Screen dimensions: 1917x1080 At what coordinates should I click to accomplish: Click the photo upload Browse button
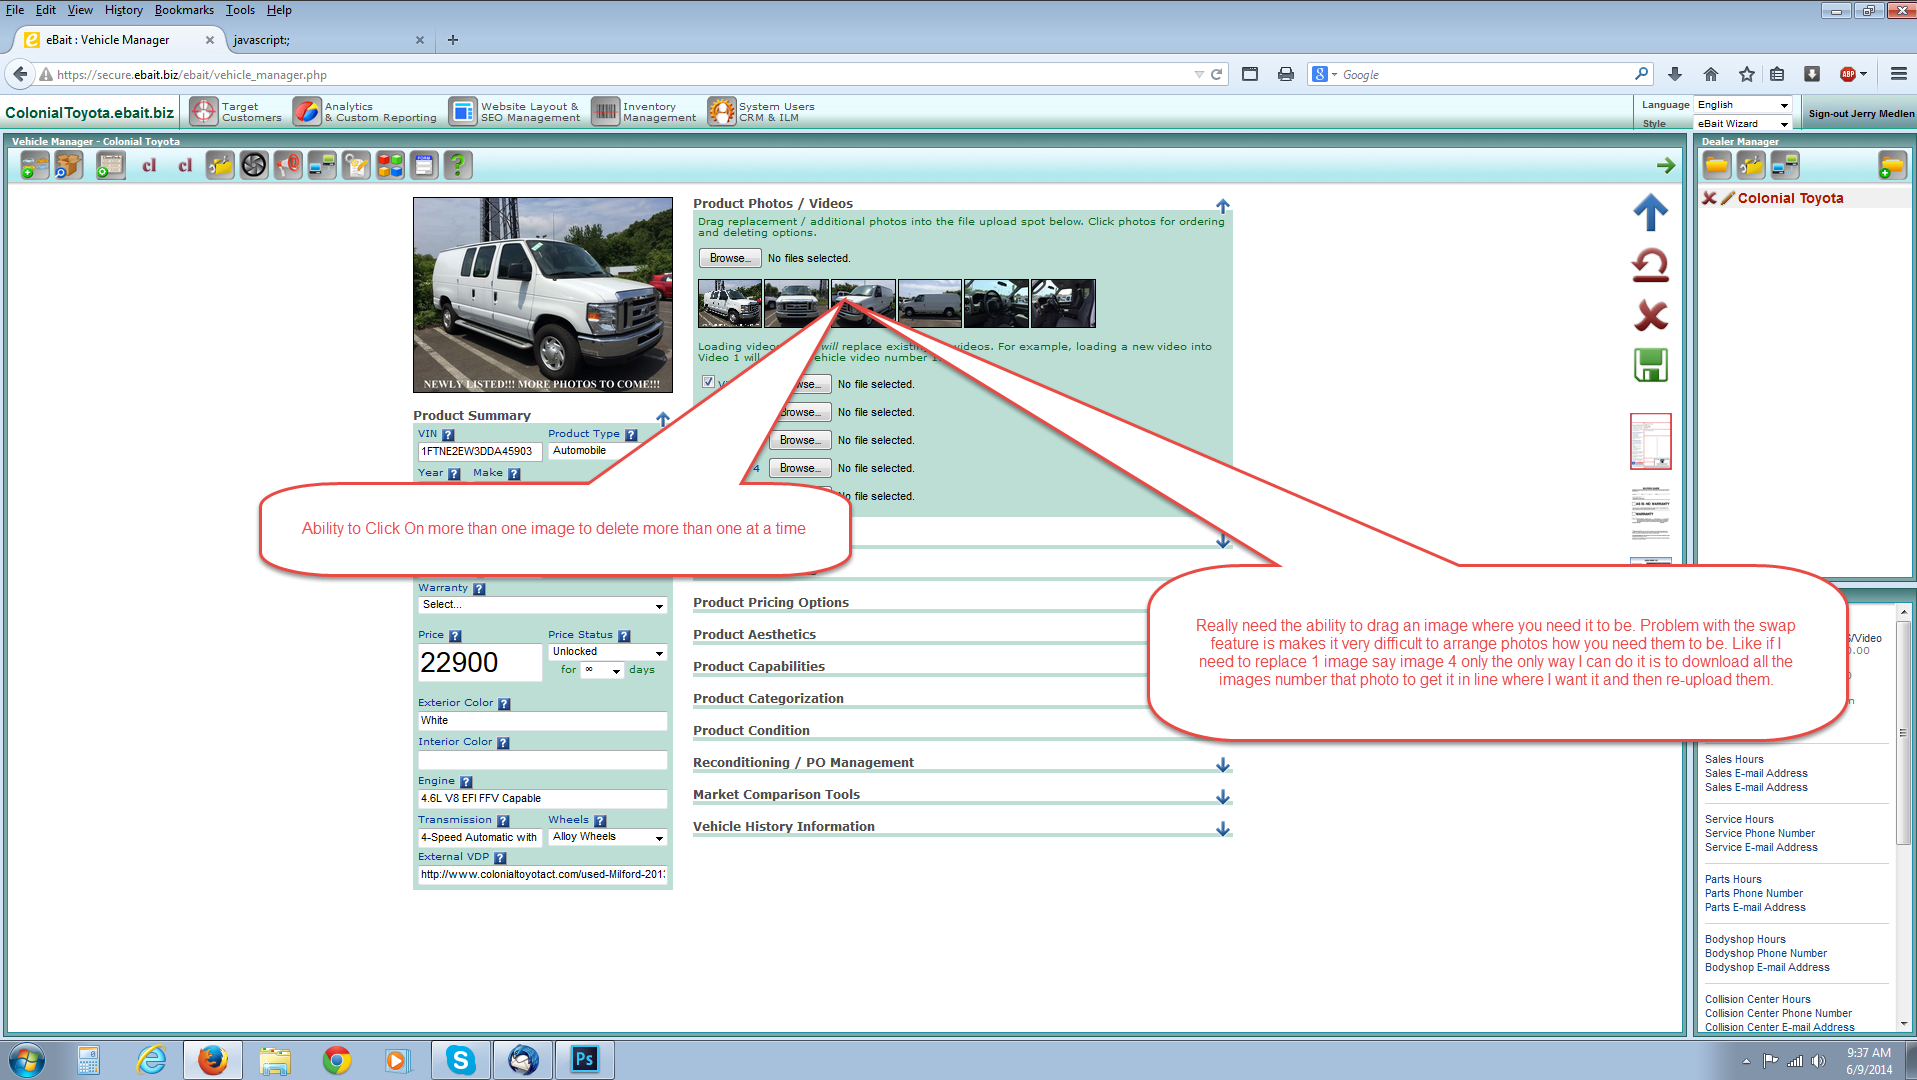(730, 258)
